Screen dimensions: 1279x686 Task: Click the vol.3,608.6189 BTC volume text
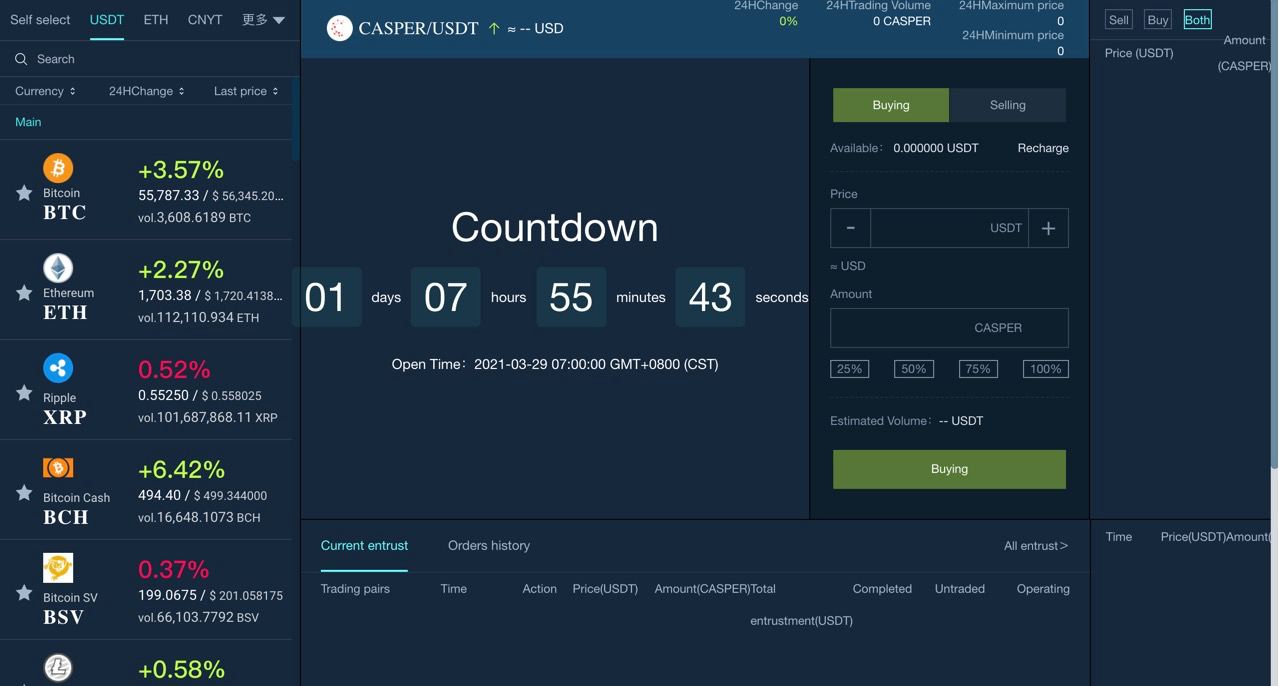(x=194, y=217)
